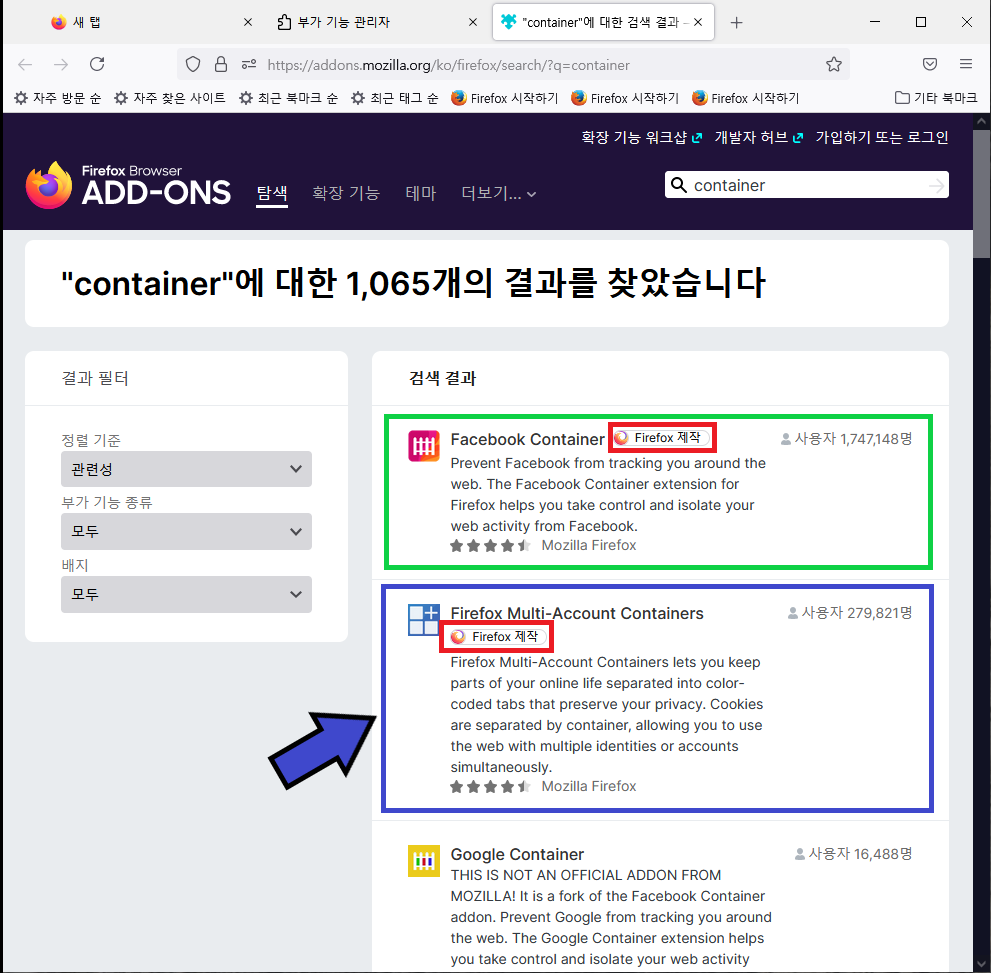Select the 확장 기능 navigation item

coord(346,193)
